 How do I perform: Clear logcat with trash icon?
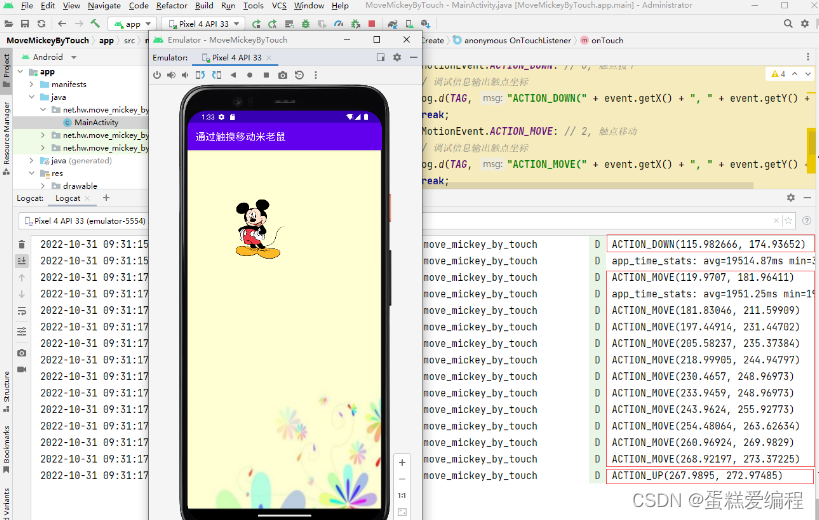click(x=21, y=244)
